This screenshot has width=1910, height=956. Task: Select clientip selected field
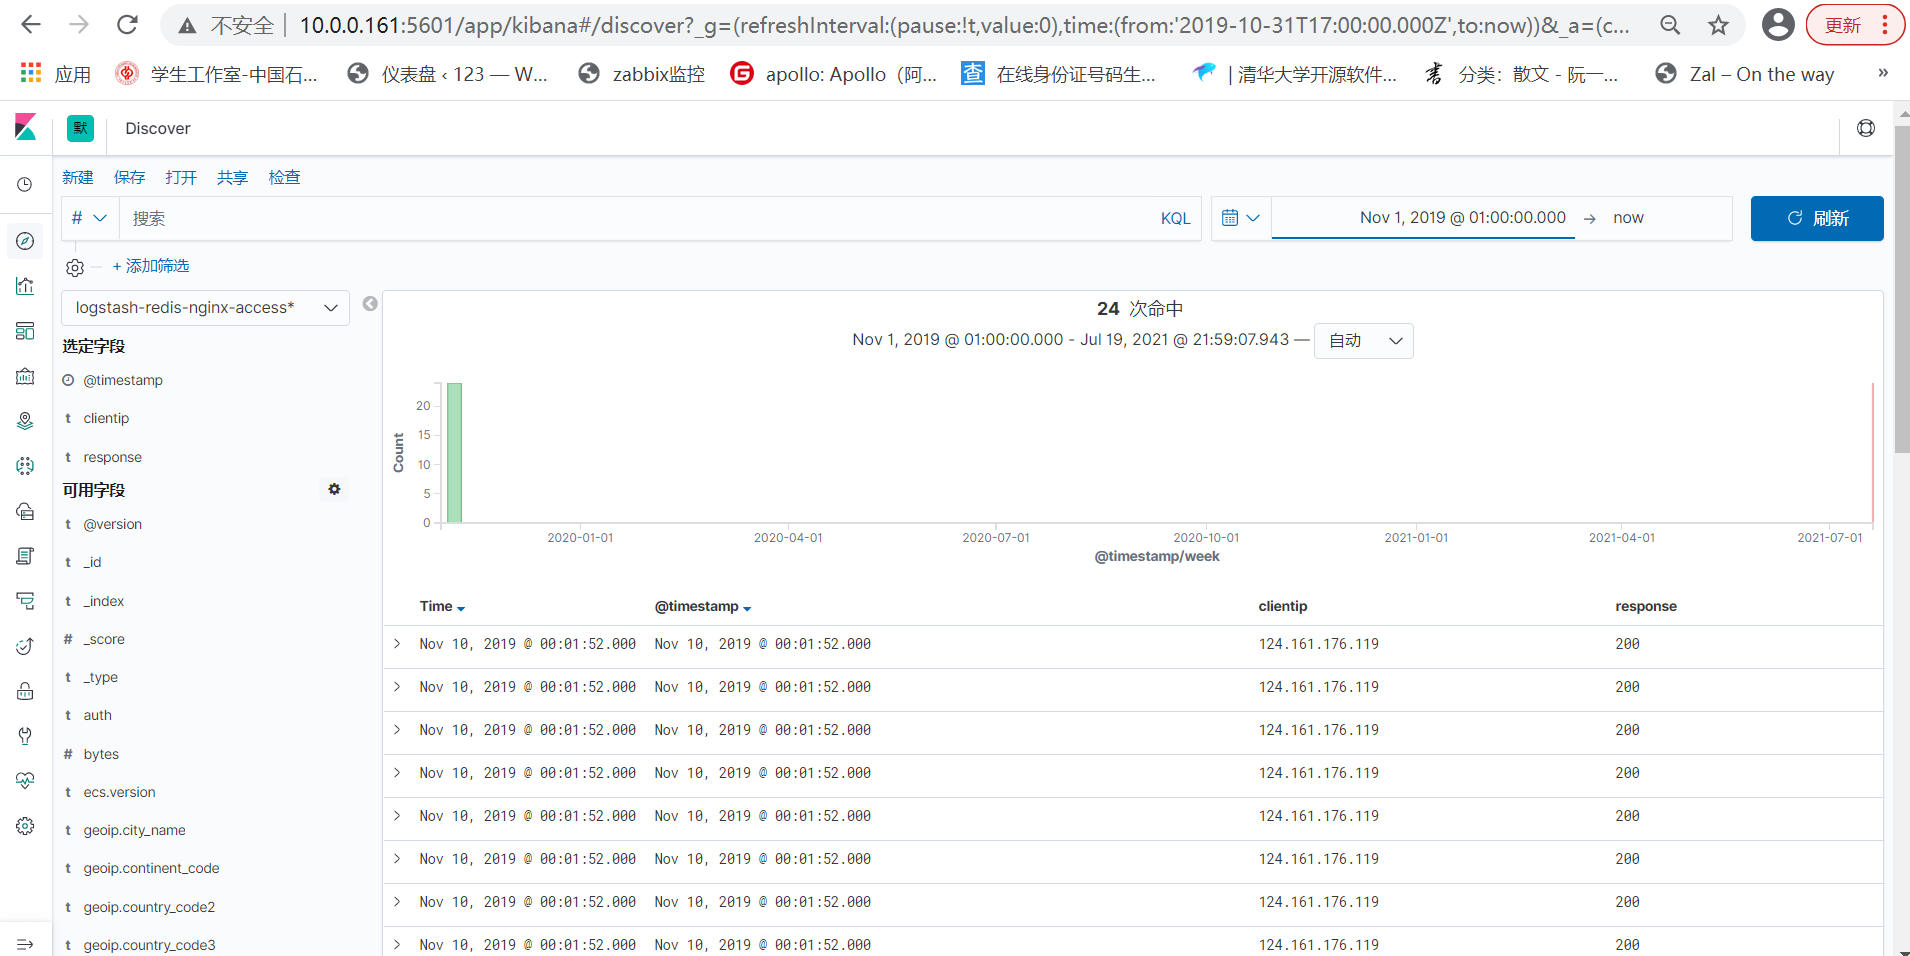(106, 418)
